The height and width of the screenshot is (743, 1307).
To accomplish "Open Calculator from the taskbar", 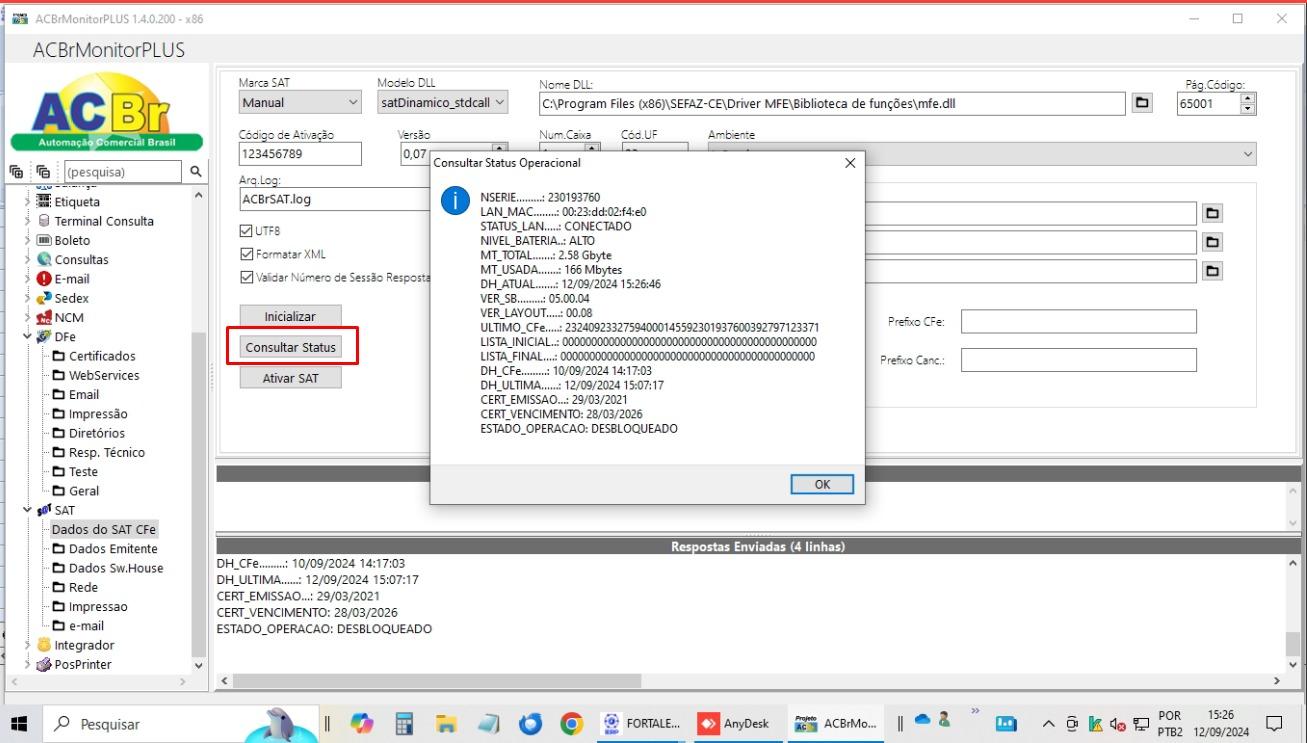I will click(404, 723).
